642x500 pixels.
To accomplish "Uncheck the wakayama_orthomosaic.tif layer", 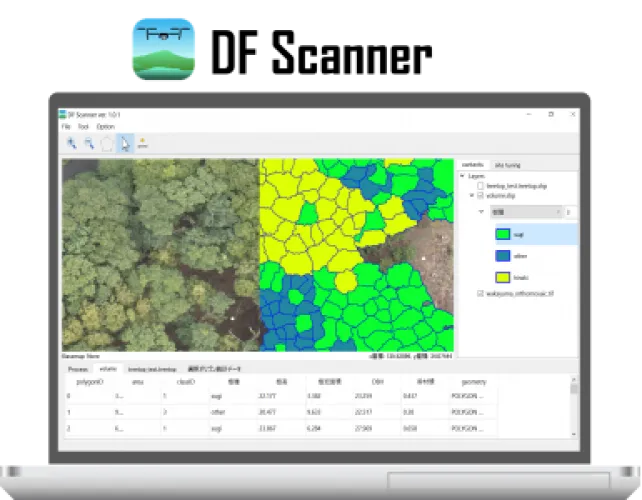I will (x=481, y=293).
